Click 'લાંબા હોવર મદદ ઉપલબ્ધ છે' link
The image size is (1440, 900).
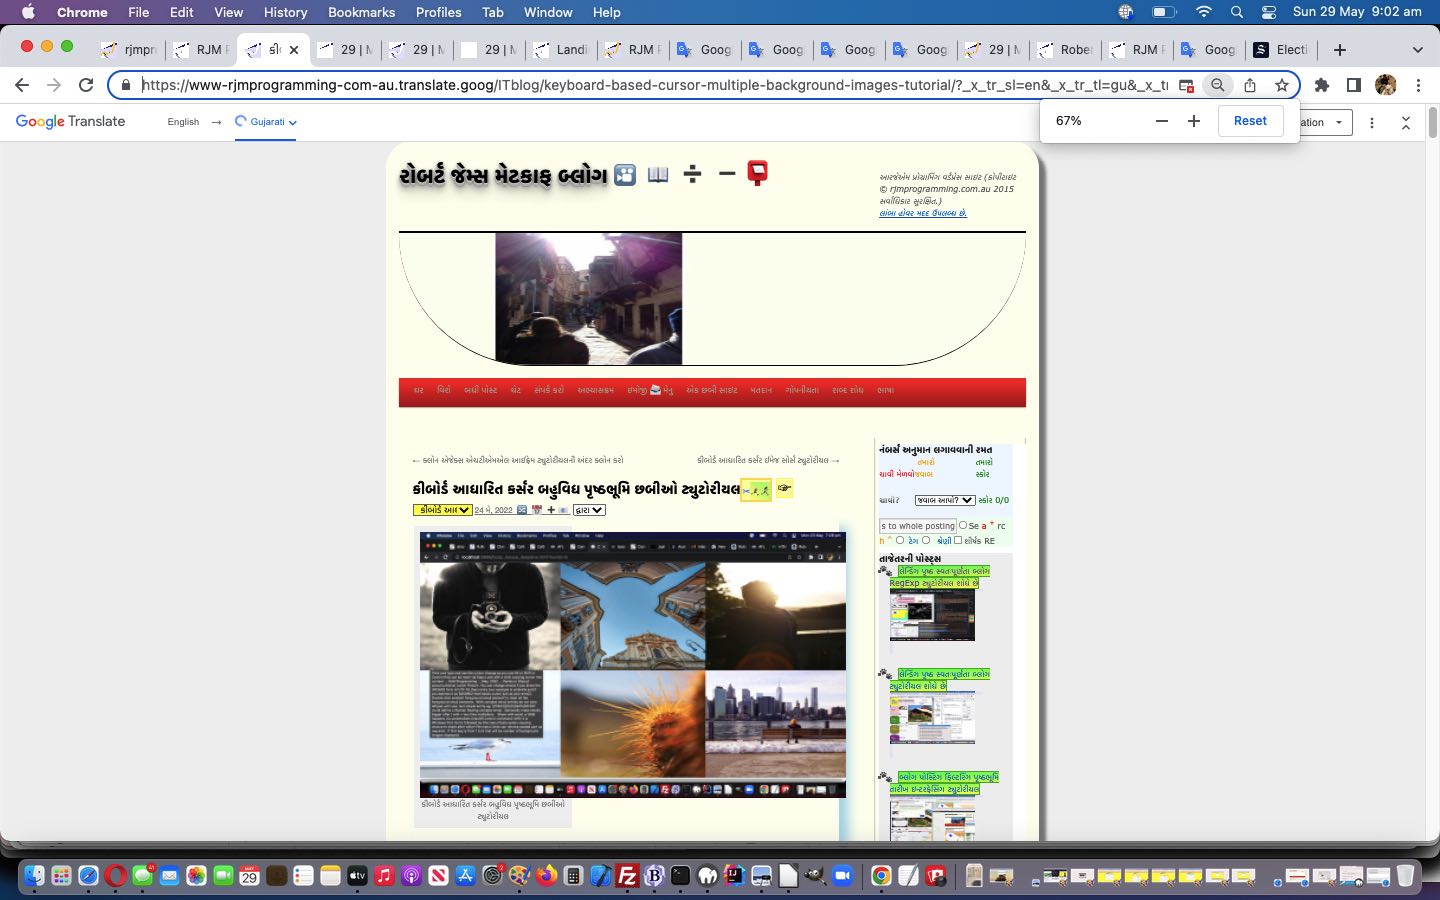click(x=923, y=213)
